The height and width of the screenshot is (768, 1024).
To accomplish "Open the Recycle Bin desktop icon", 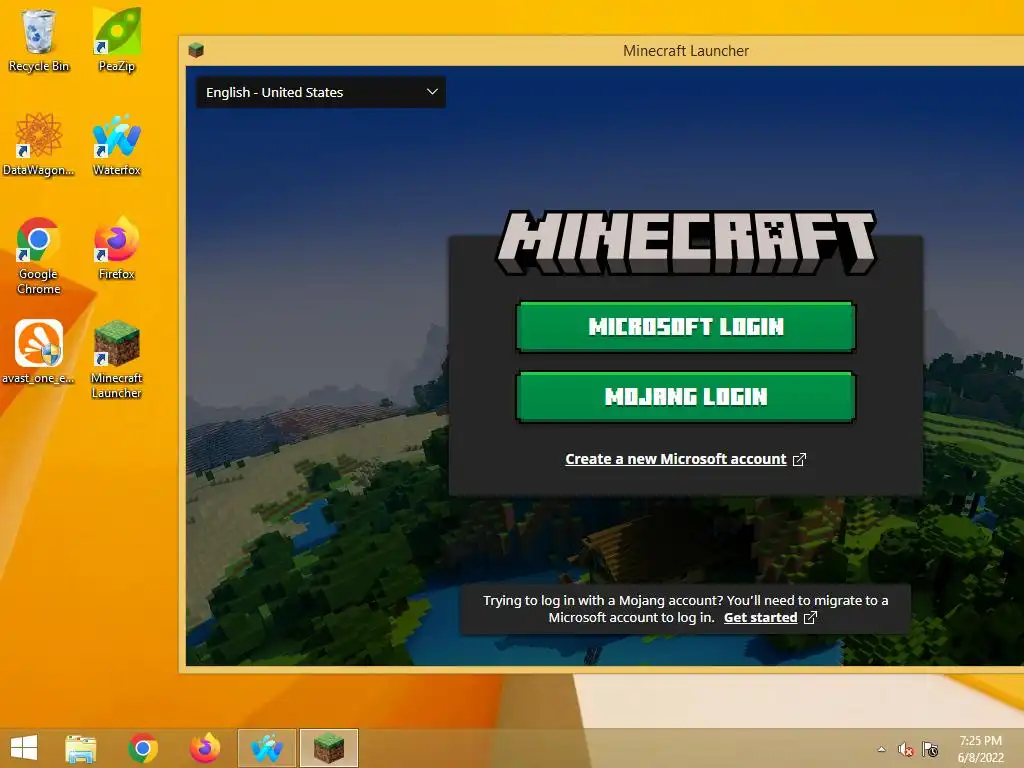I will coord(39,40).
